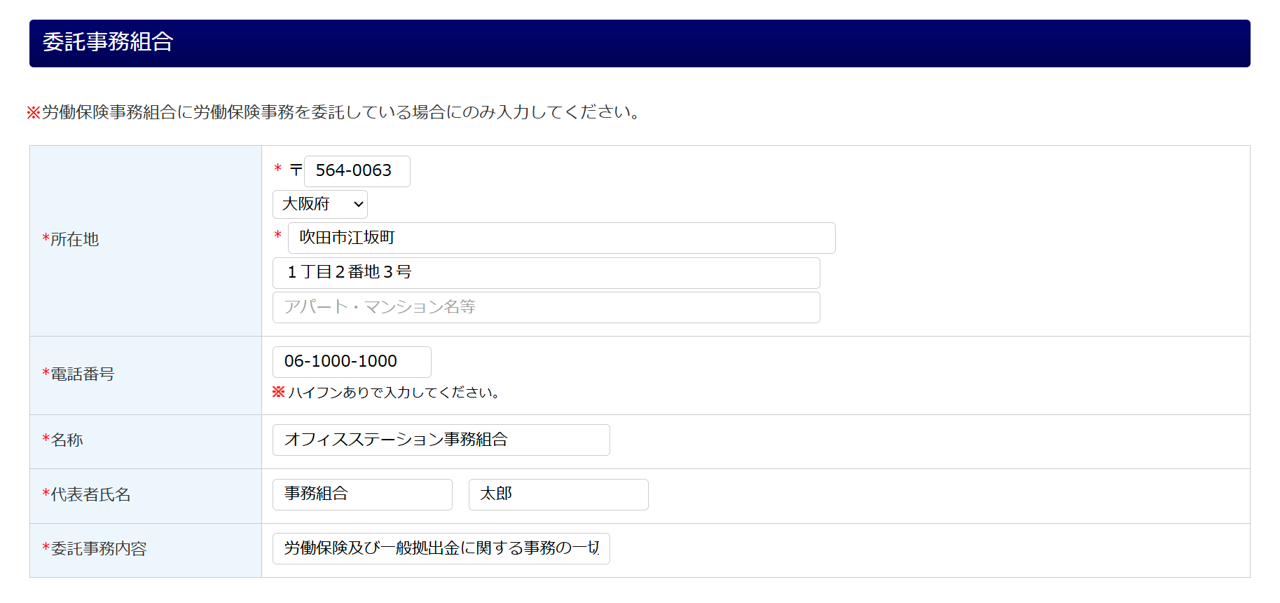Click the postal code field showing 564-0063
Image resolution: width=1280 pixels, height=603 pixels.
click(357, 171)
